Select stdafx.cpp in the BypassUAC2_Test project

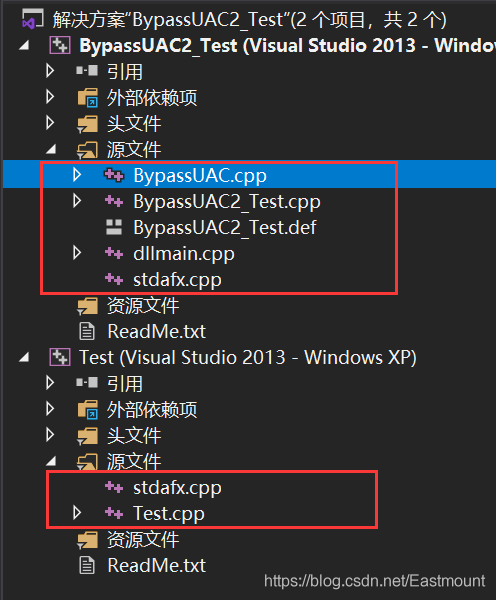coord(177,280)
